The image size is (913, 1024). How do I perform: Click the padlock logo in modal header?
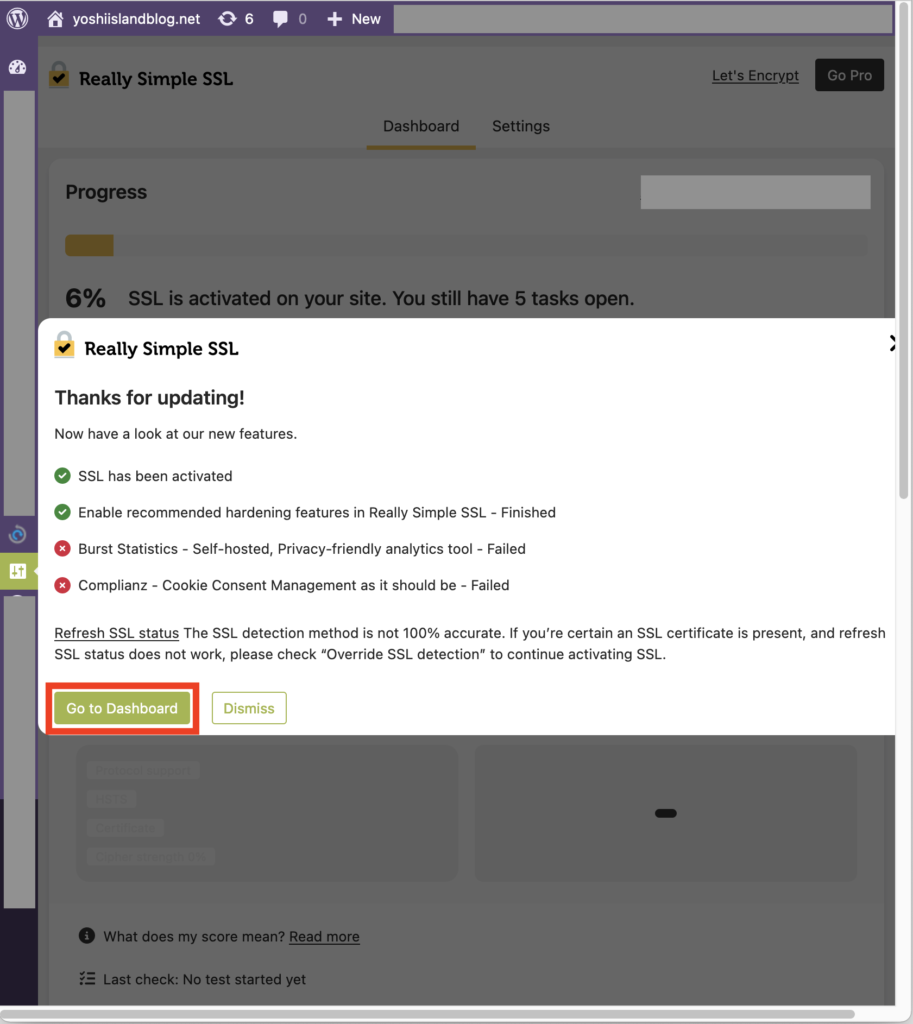pyautogui.click(x=64, y=345)
